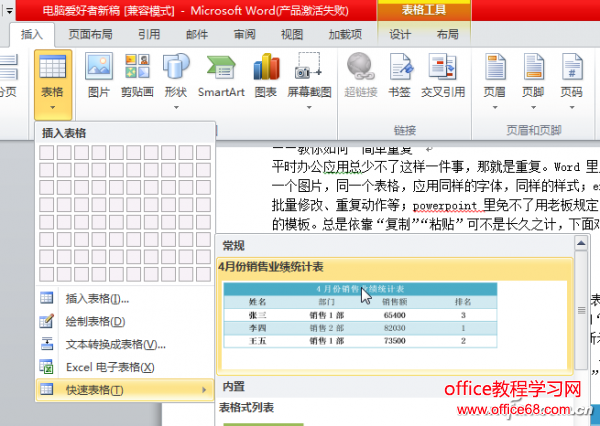Open the 表格 (Table) dropdown button

pos(53,85)
